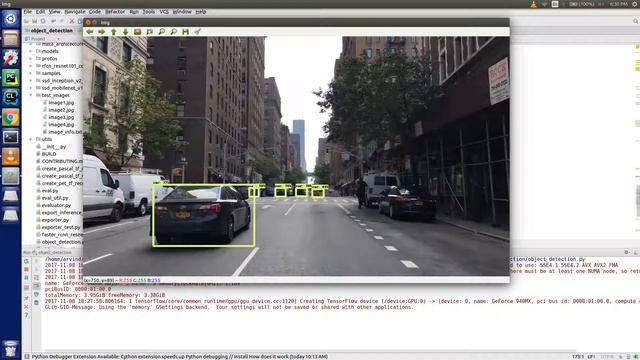Image resolution: width=640 pixels, height=360 pixels.
Task: Open the Window menu
Action: click(182, 12)
